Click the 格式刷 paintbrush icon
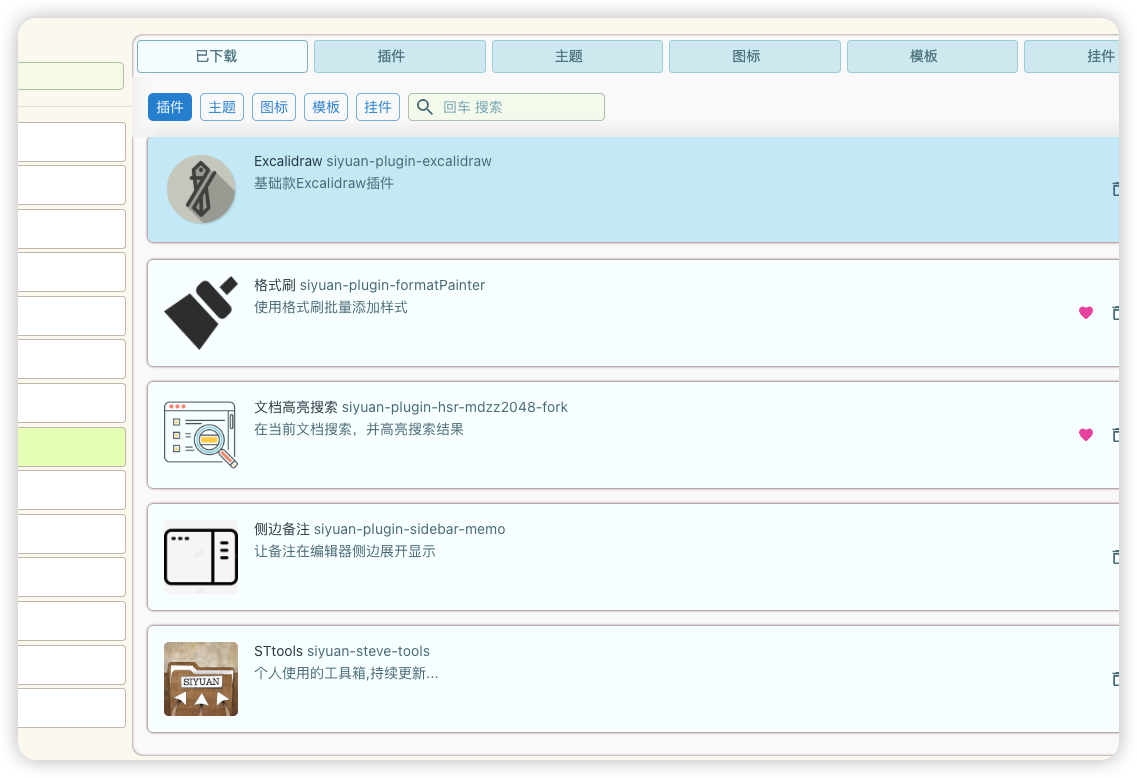Viewport: 1137px width, 778px height. click(201, 312)
